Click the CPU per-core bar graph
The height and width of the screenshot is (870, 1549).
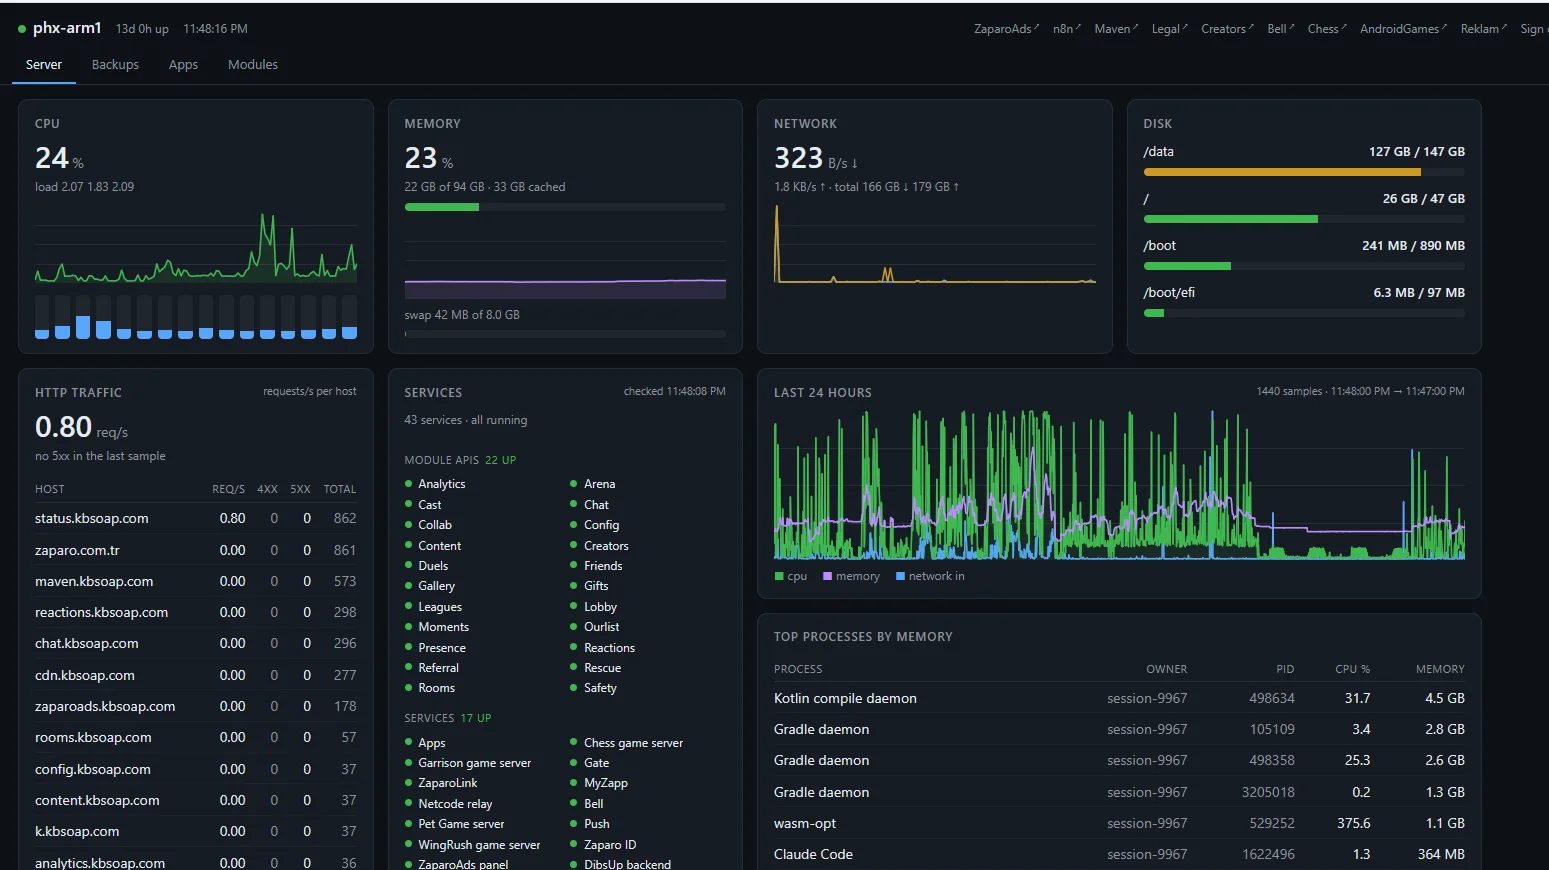pos(196,317)
